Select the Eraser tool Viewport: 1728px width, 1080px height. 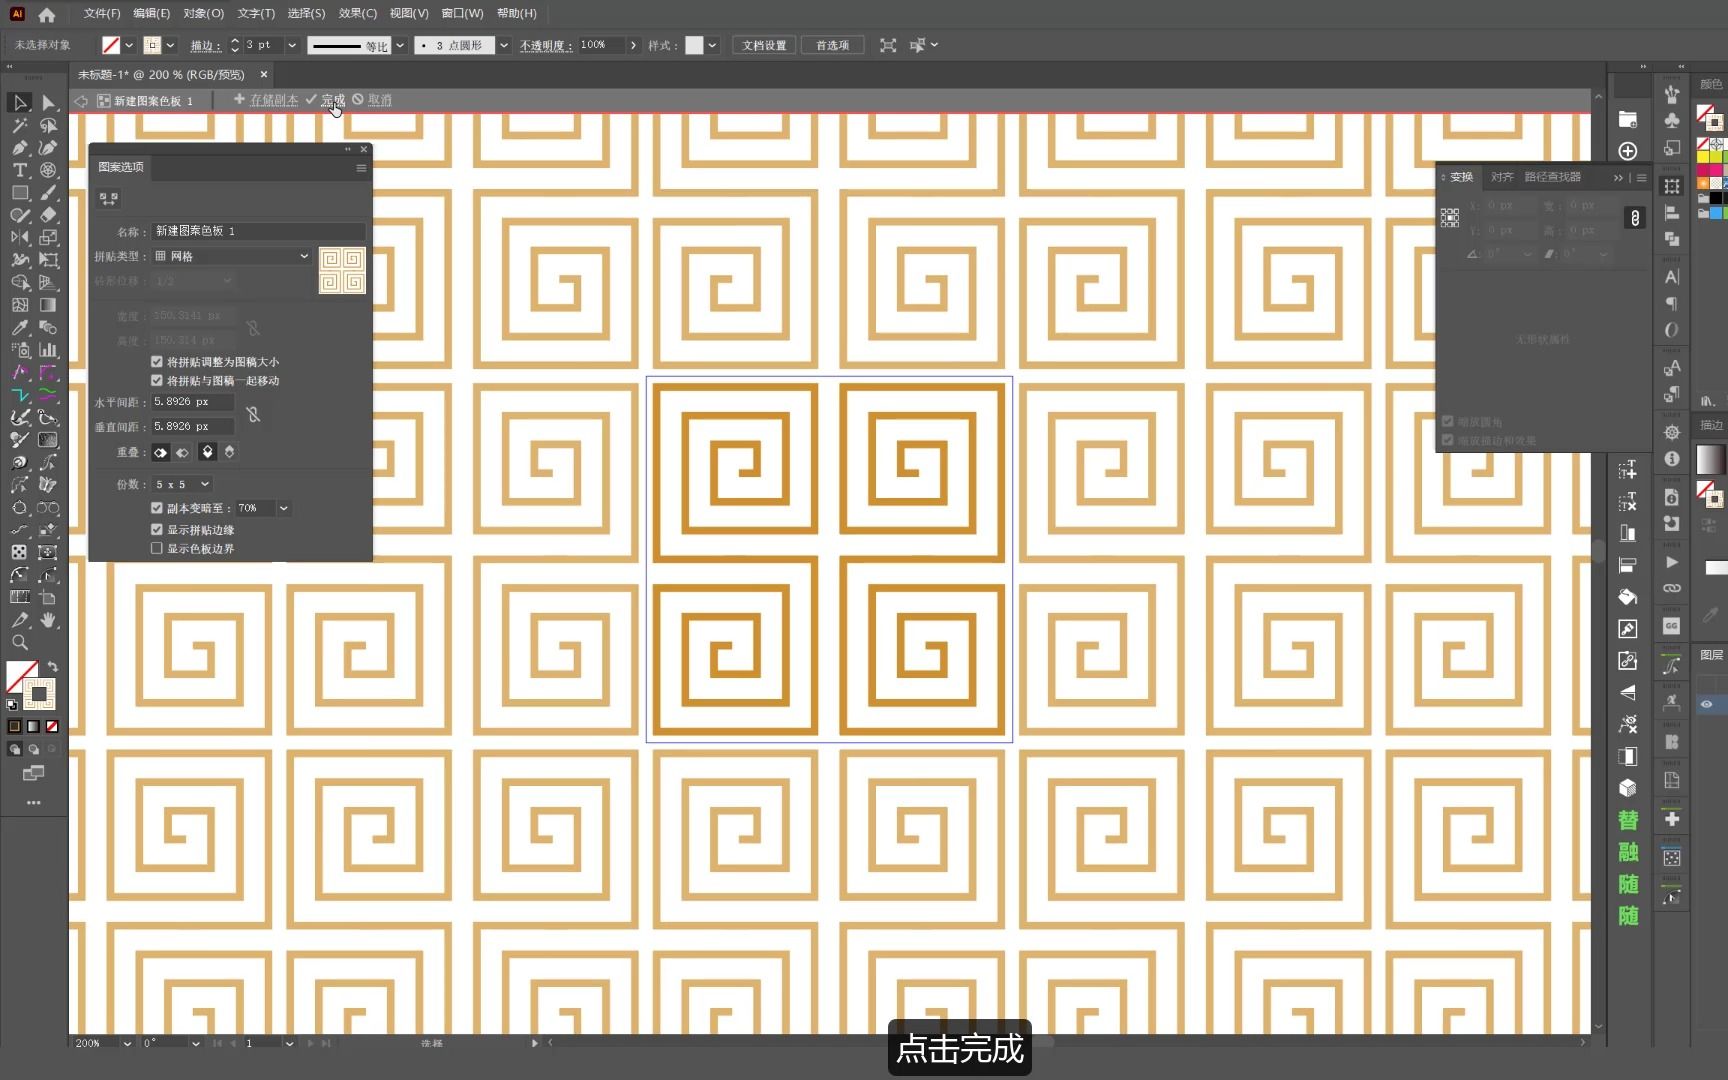pyautogui.click(x=48, y=215)
